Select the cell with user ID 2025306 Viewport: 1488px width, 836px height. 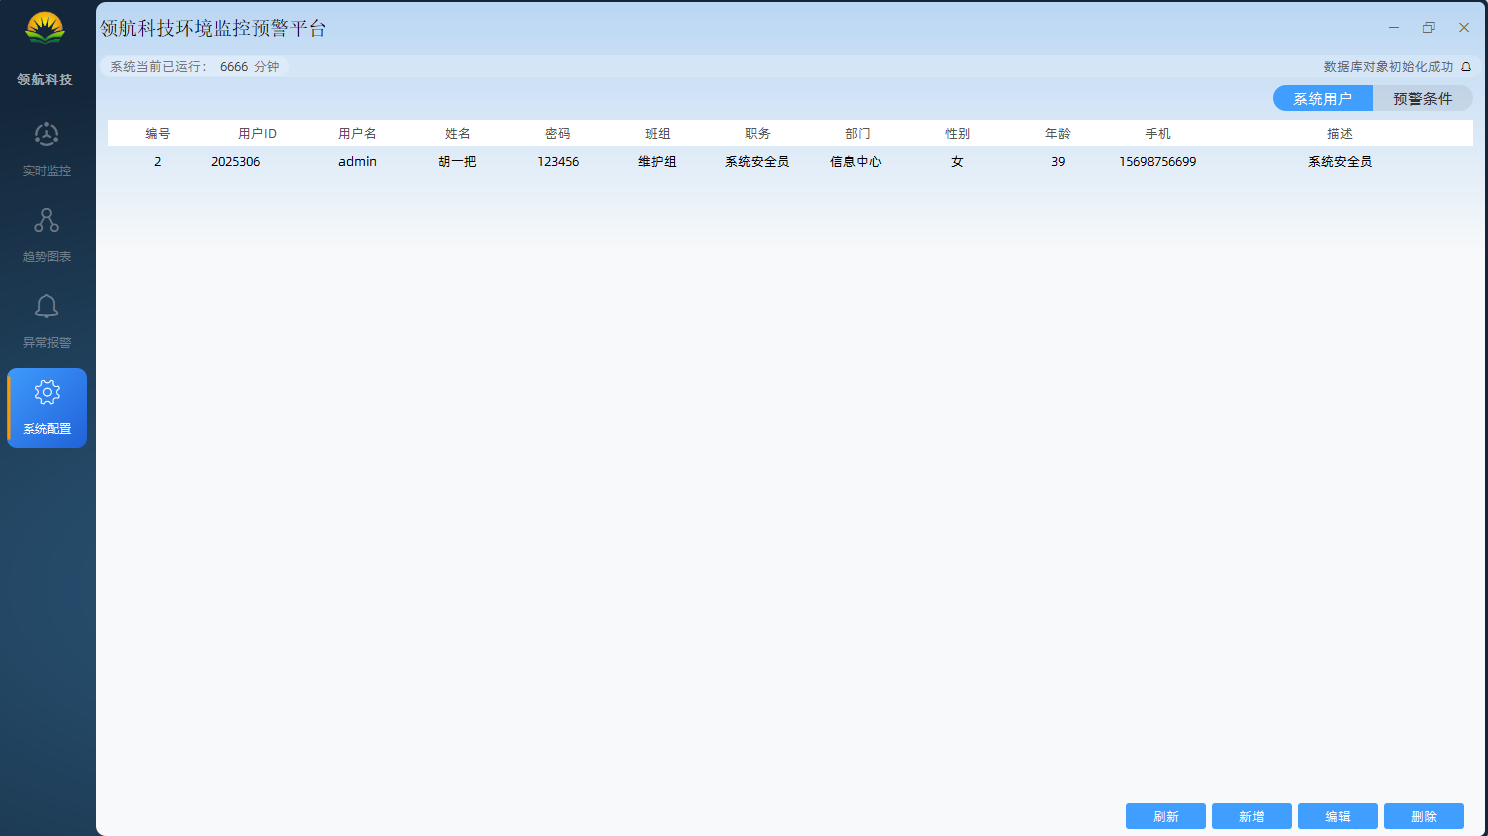236,161
